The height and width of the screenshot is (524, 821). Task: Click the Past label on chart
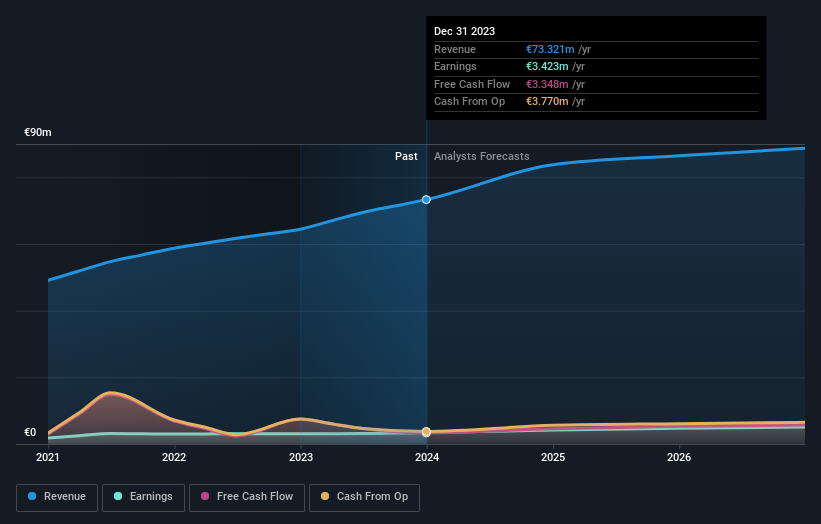click(406, 156)
